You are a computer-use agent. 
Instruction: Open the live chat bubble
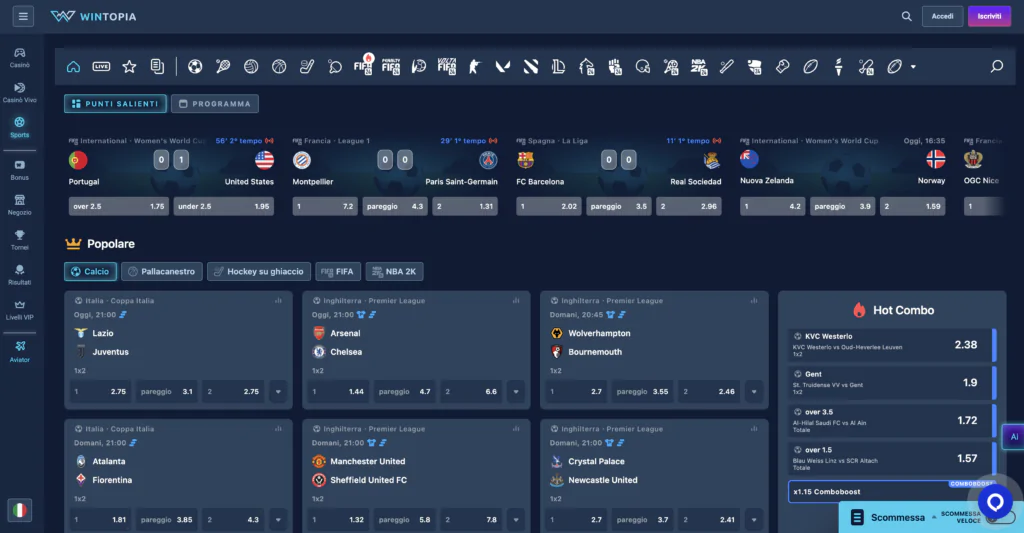pyautogui.click(x=995, y=502)
